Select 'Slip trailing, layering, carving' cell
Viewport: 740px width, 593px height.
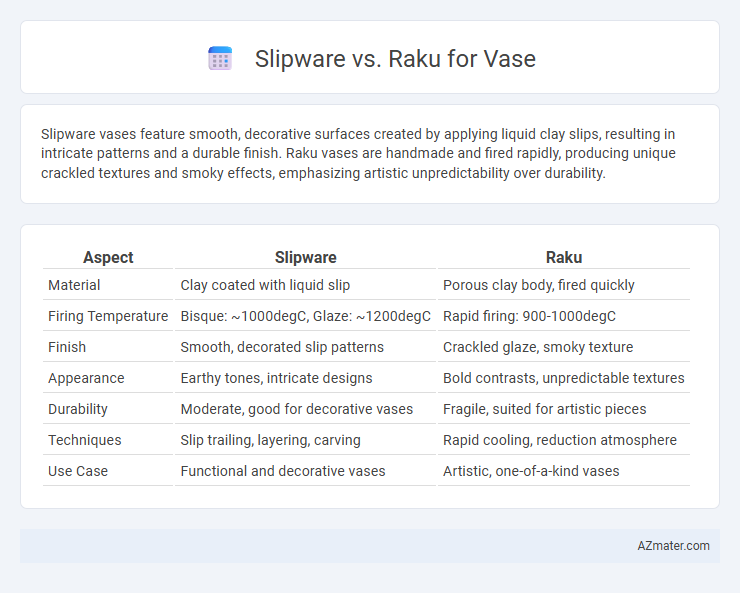pos(270,440)
